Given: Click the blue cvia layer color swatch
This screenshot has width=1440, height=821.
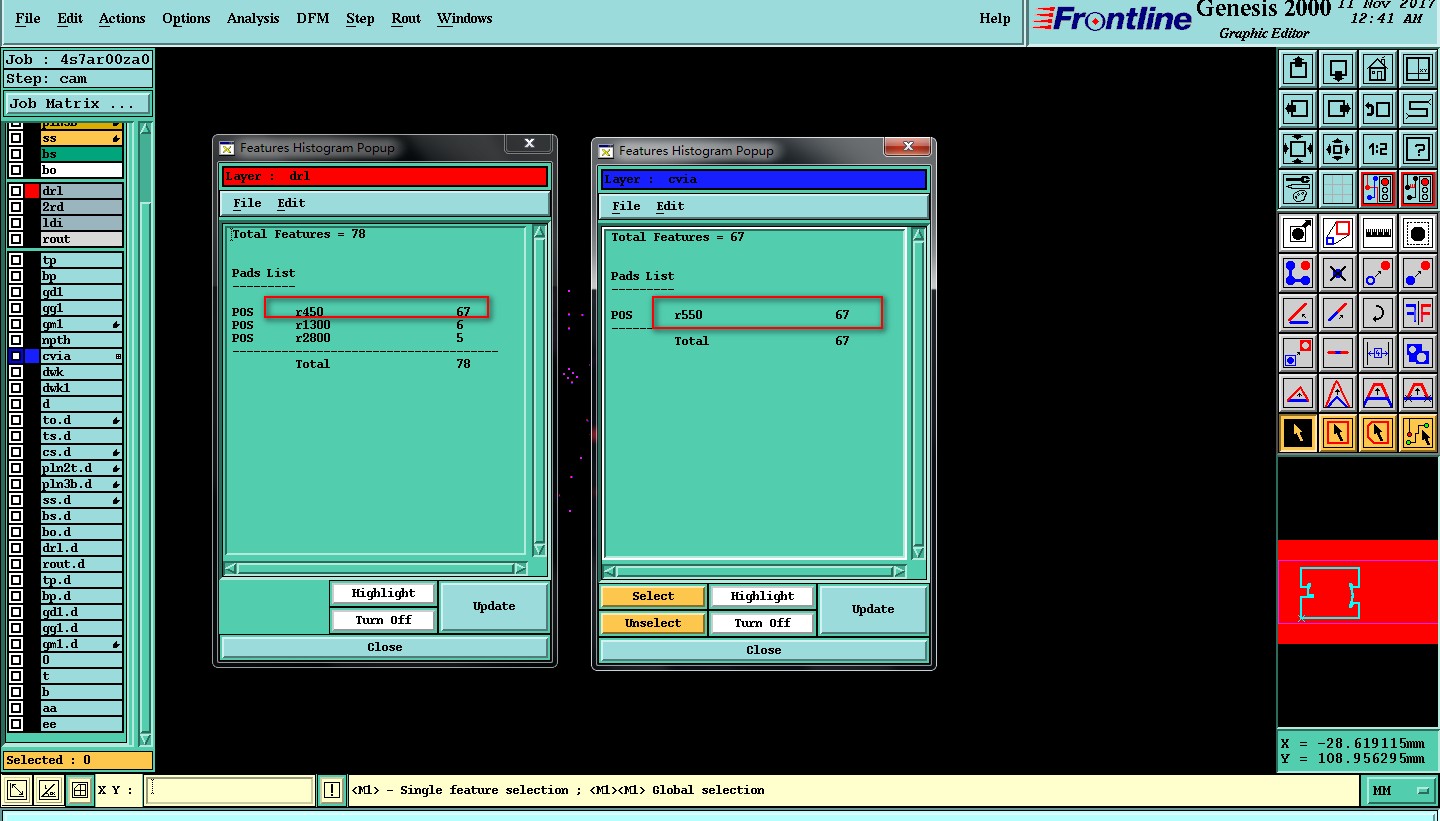Looking at the screenshot, I should [32, 356].
